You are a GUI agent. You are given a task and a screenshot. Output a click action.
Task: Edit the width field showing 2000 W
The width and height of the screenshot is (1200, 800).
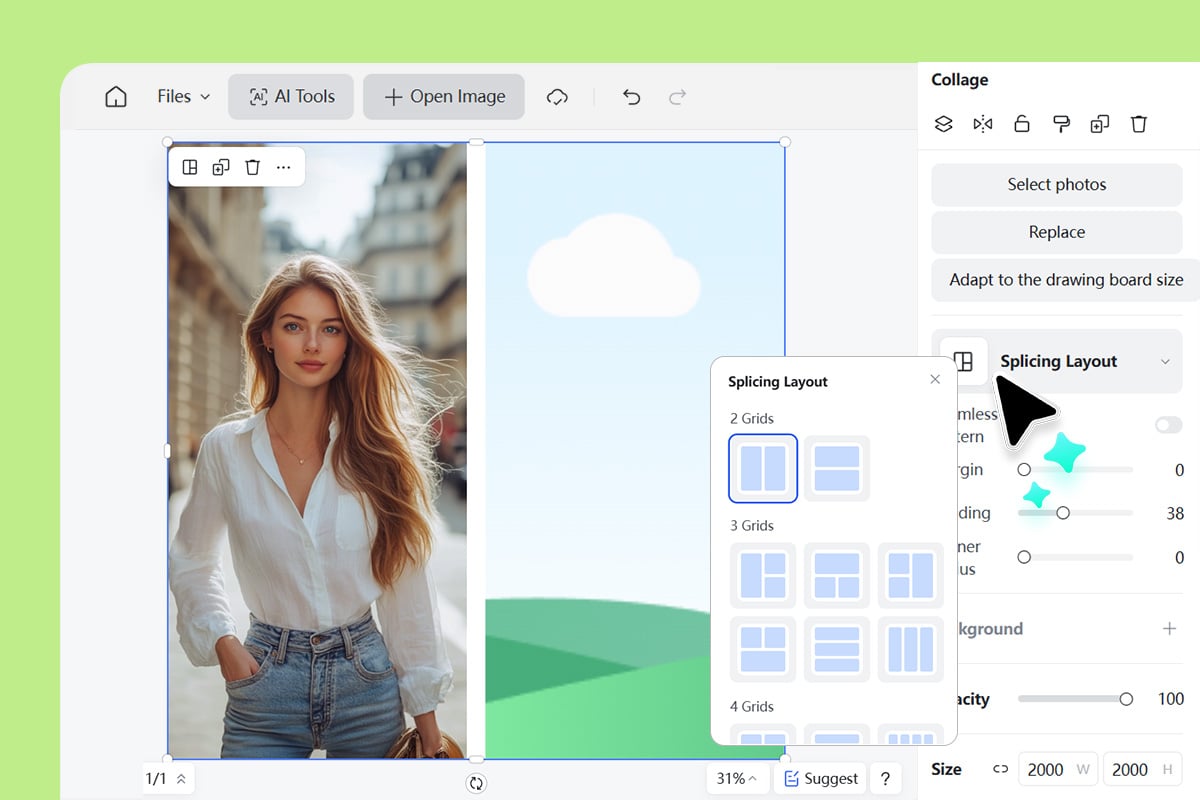(x=1058, y=769)
